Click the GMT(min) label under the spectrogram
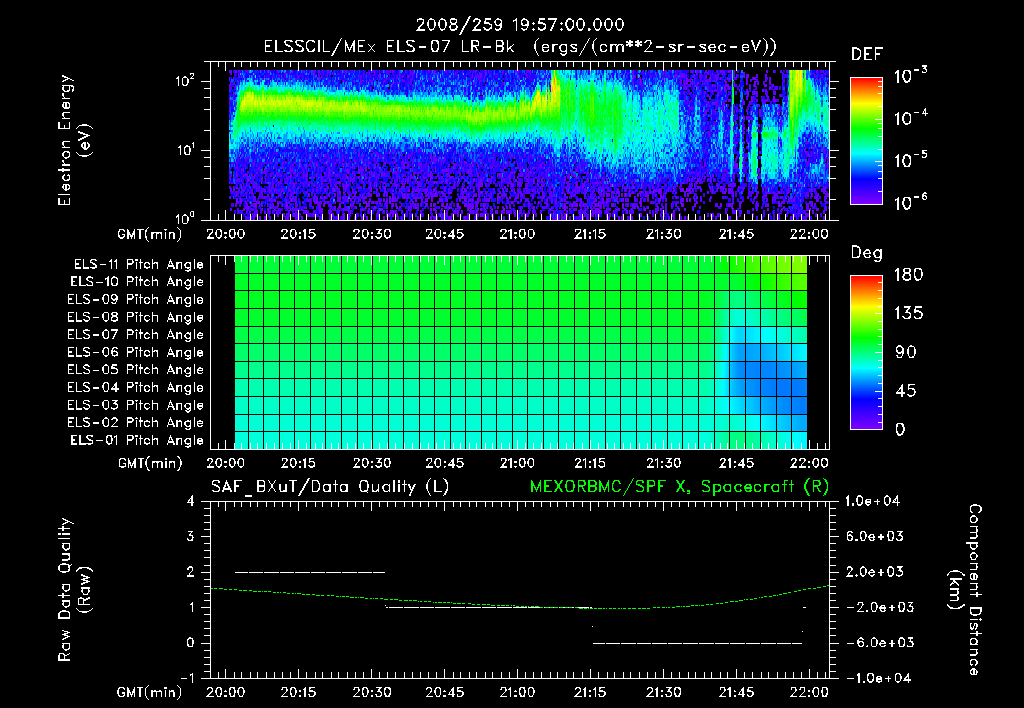The width and height of the screenshot is (1024, 708). [x=150, y=234]
